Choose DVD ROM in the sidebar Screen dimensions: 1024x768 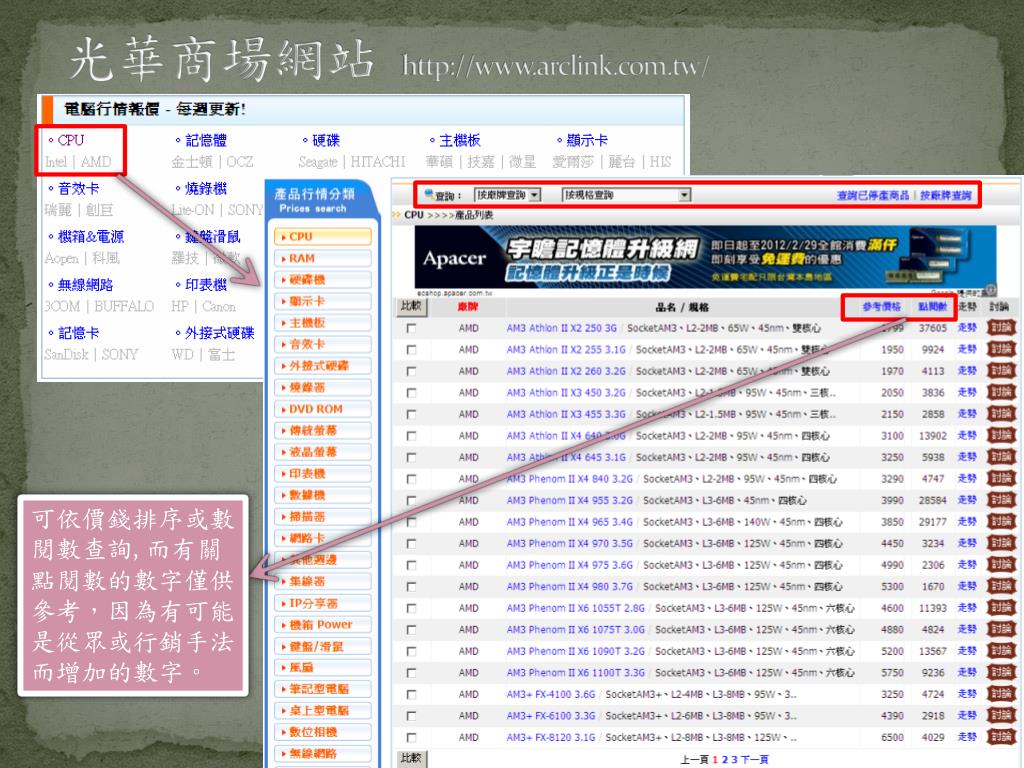click(x=323, y=409)
